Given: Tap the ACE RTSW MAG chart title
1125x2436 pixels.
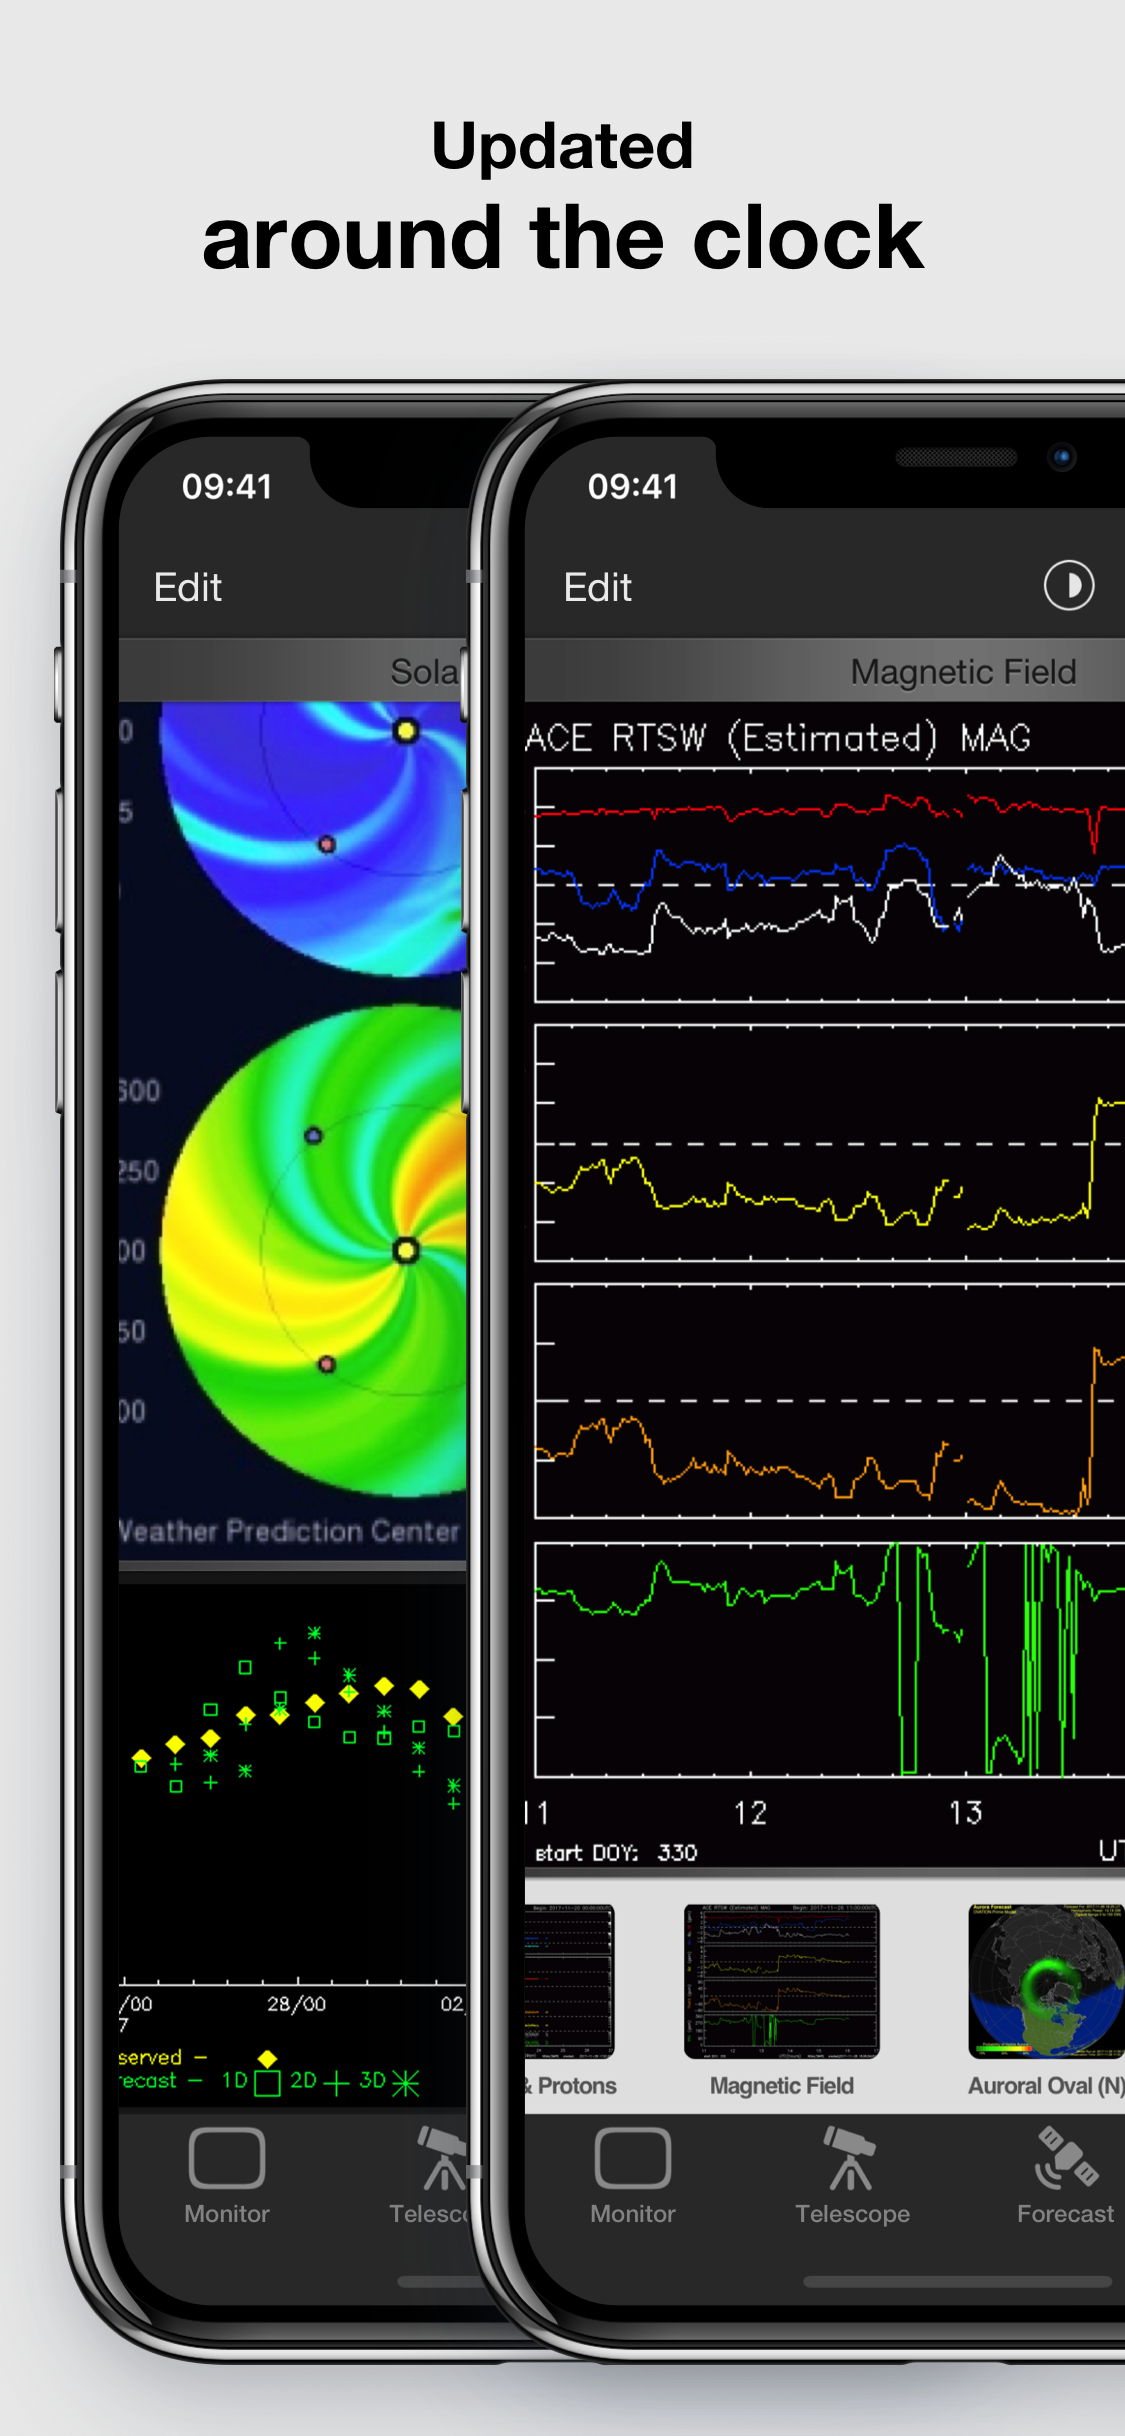Looking at the screenshot, I should (x=778, y=738).
